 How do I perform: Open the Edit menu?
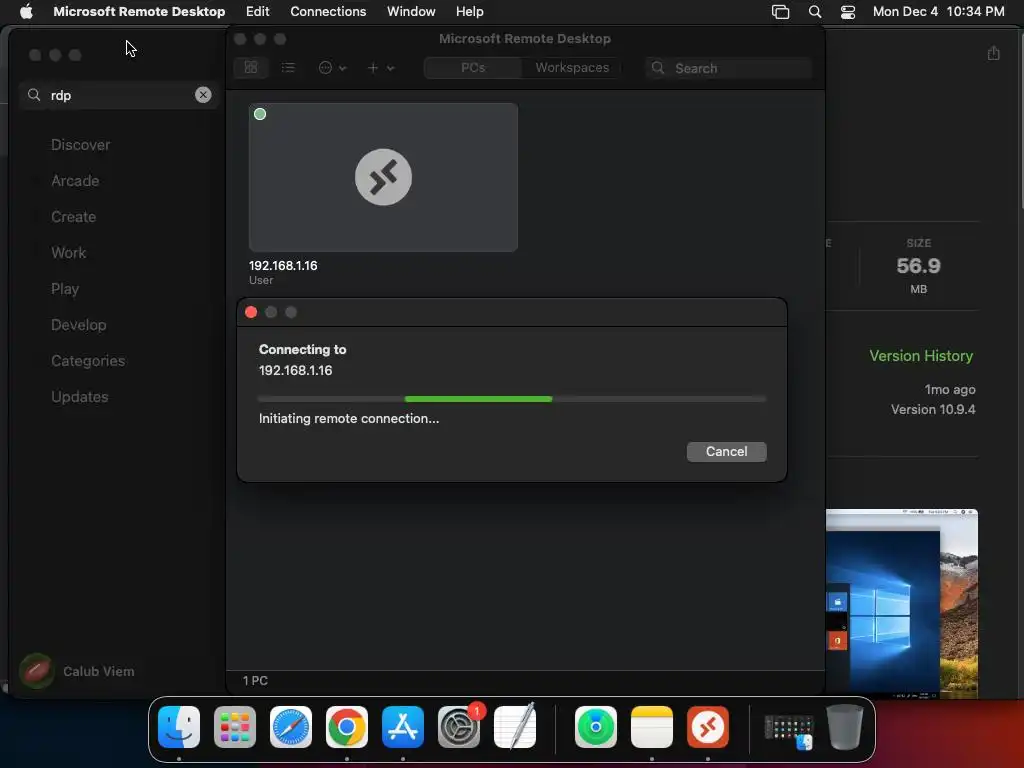(257, 11)
